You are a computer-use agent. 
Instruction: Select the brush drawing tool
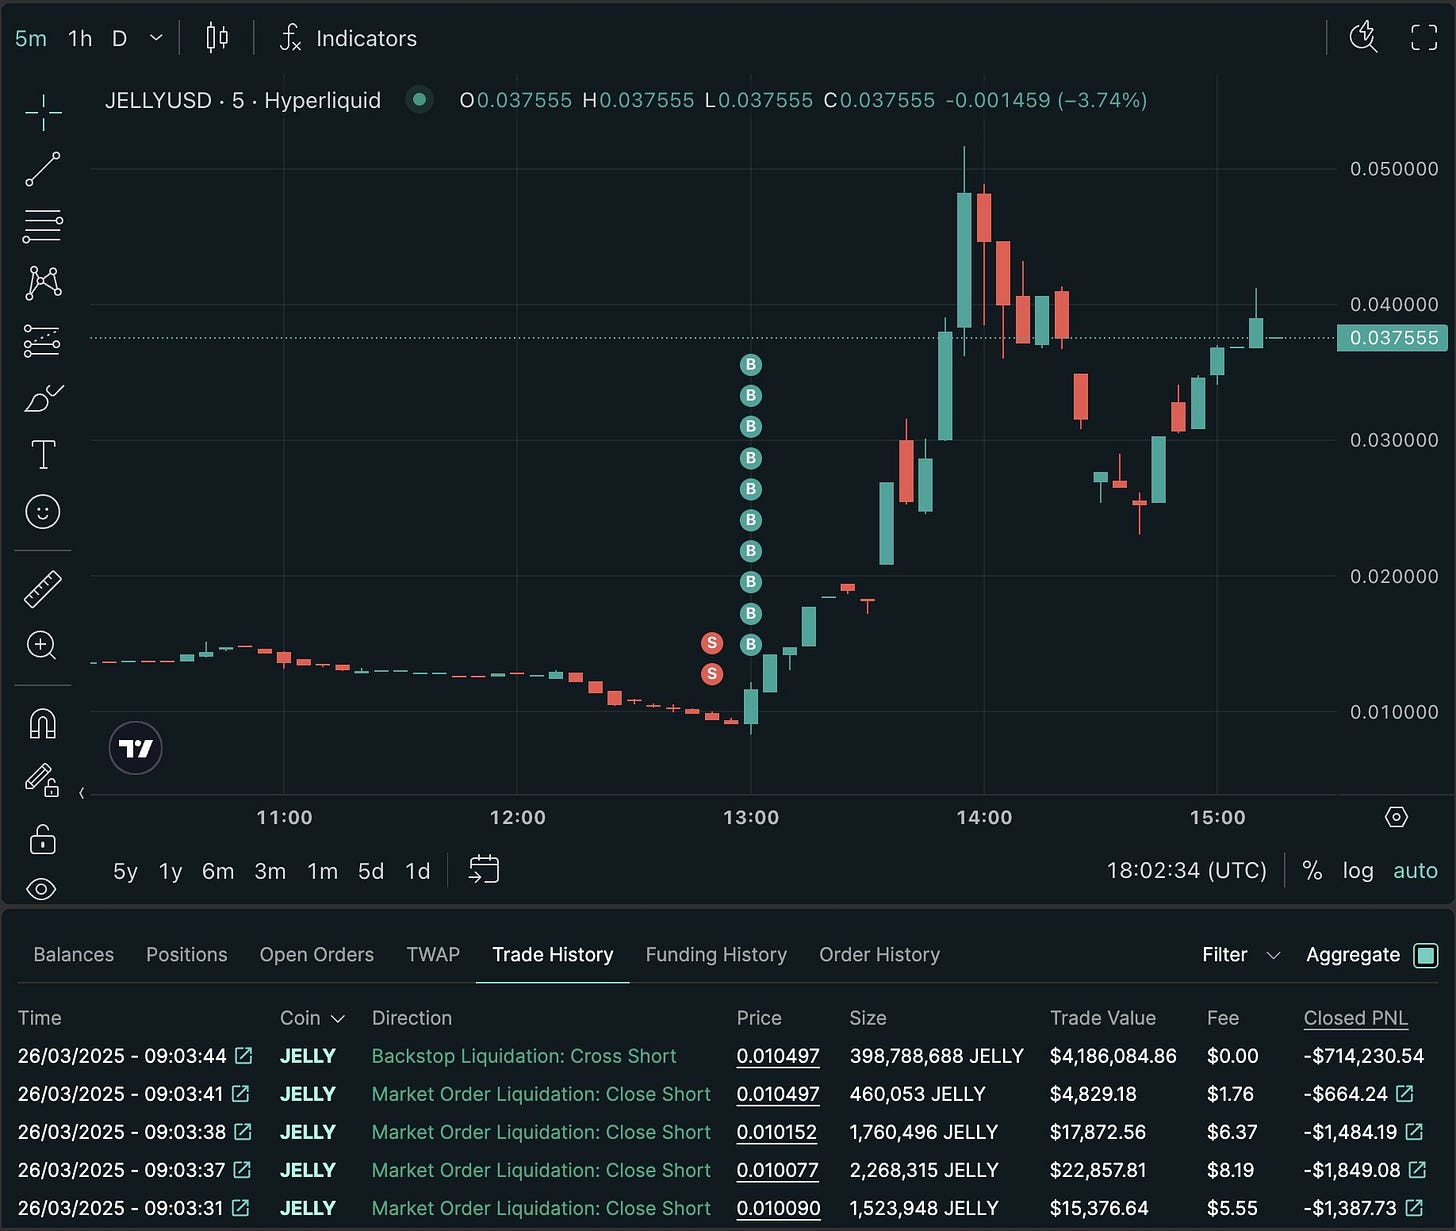click(x=43, y=398)
